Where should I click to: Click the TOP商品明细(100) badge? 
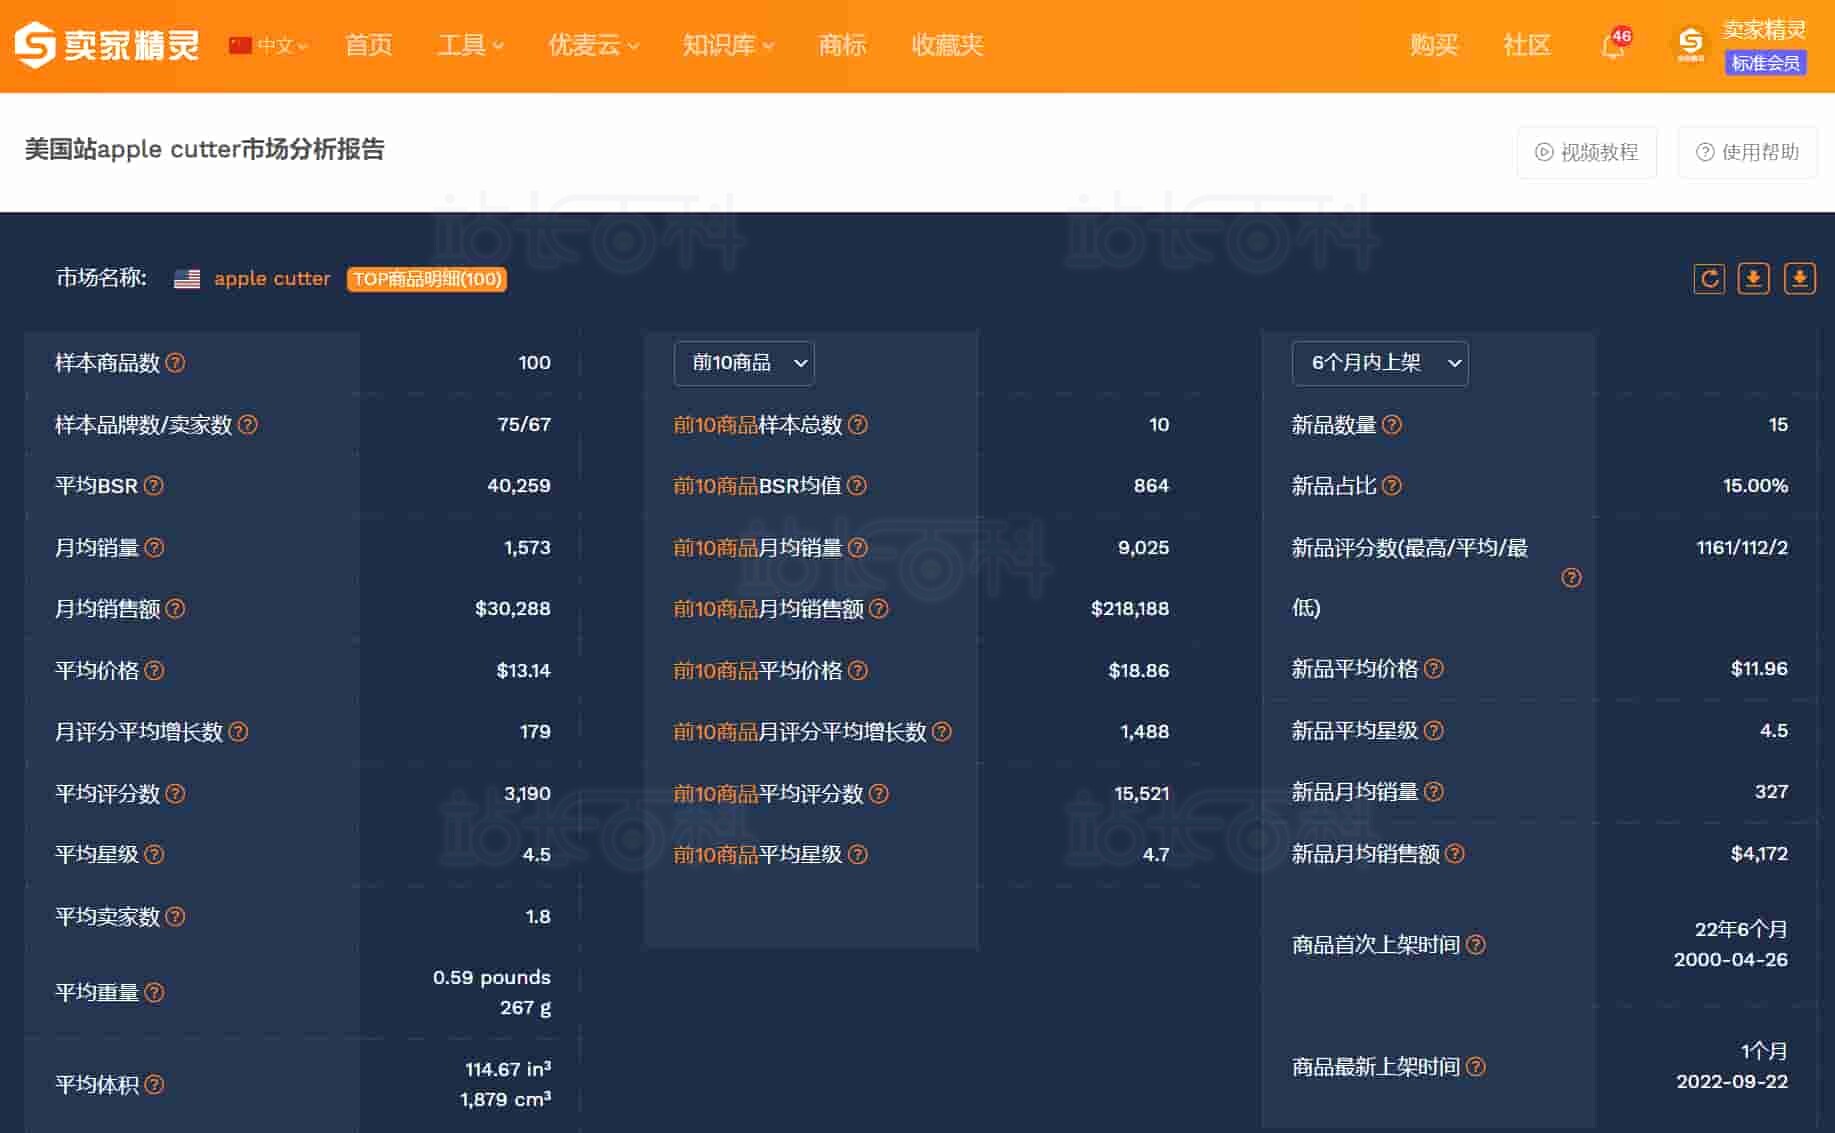(x=426, y=280)
